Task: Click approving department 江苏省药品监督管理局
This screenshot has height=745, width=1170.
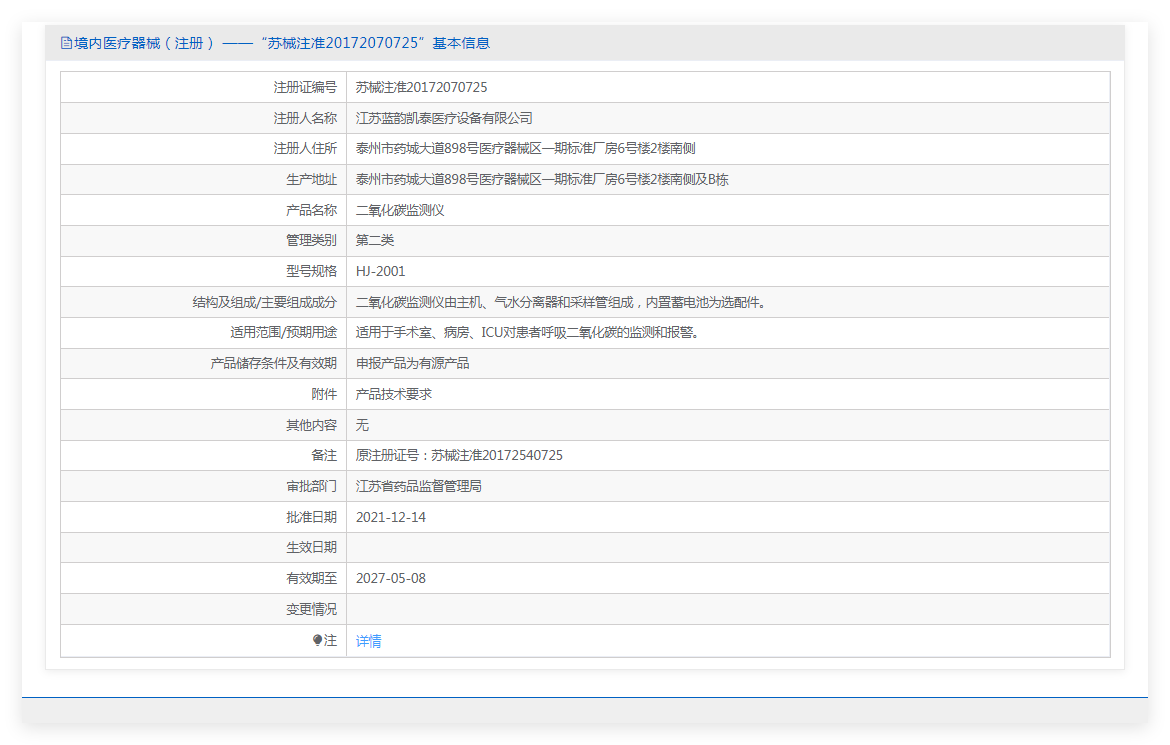Action: 419,486
